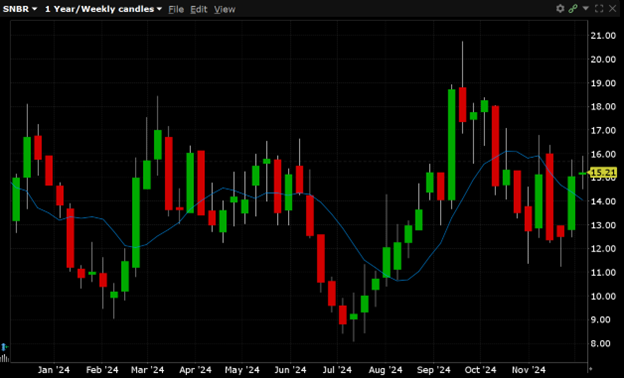This screenshot has height=378, width=624.
Task: Select the tallest green candle in late September
Action: 452,145
